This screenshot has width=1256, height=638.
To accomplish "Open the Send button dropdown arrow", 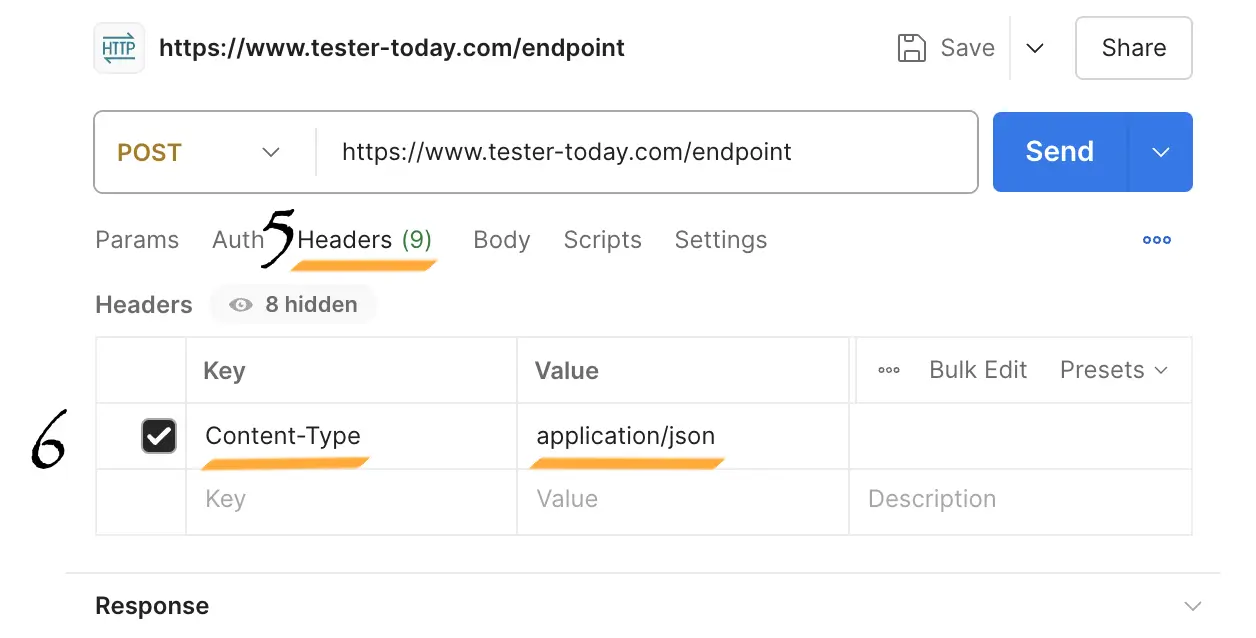I will coord(1160,152).
